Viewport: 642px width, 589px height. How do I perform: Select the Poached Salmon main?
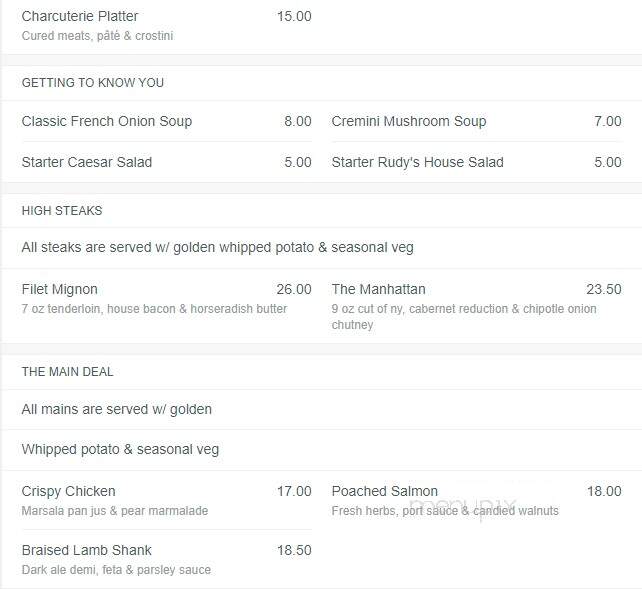[384, 491]
